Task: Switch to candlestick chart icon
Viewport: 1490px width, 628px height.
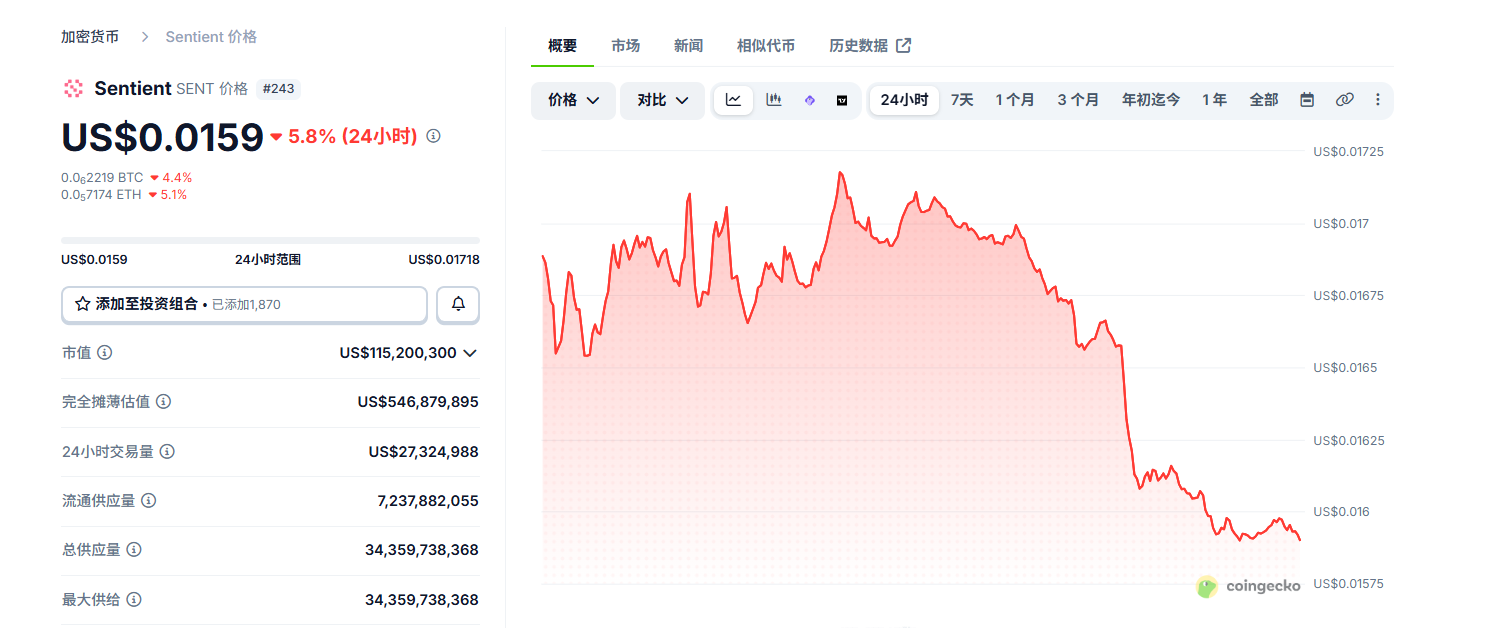Action: click(x=774, y=100)
